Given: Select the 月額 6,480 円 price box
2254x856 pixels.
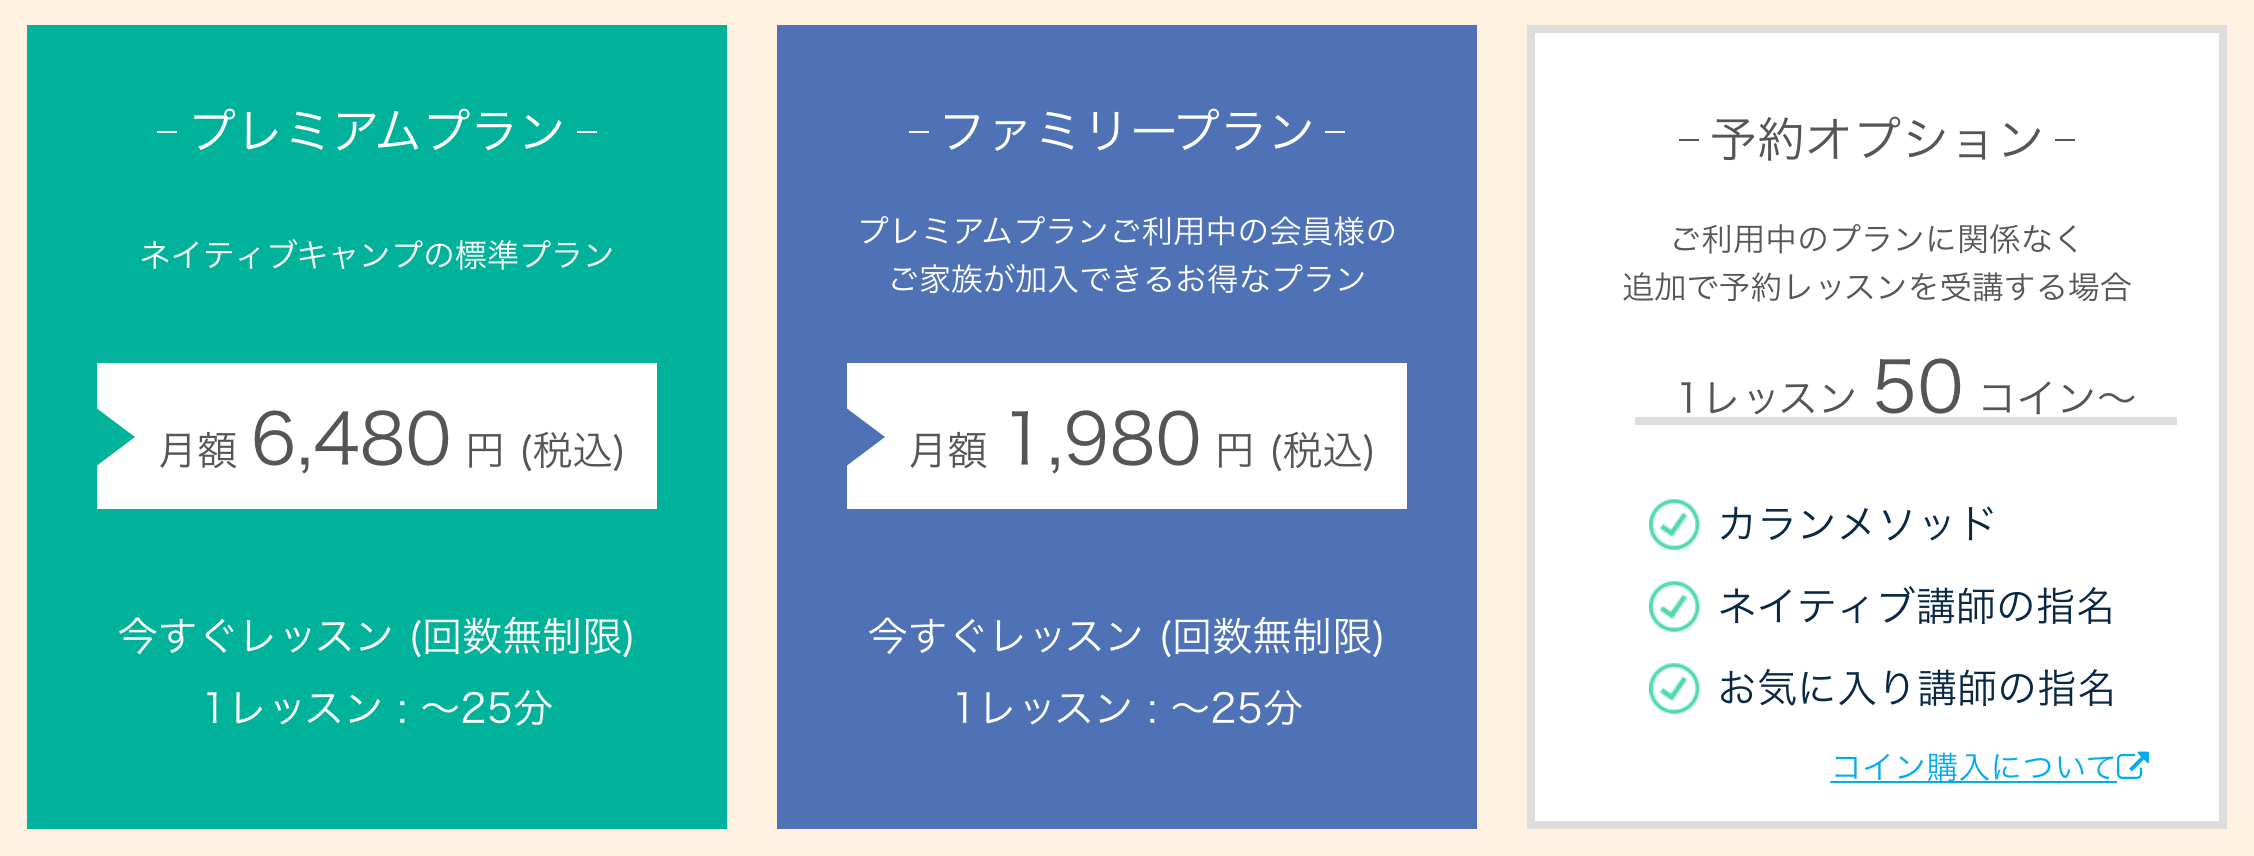Looking at the screenshot, I should (x=377, y=436).
